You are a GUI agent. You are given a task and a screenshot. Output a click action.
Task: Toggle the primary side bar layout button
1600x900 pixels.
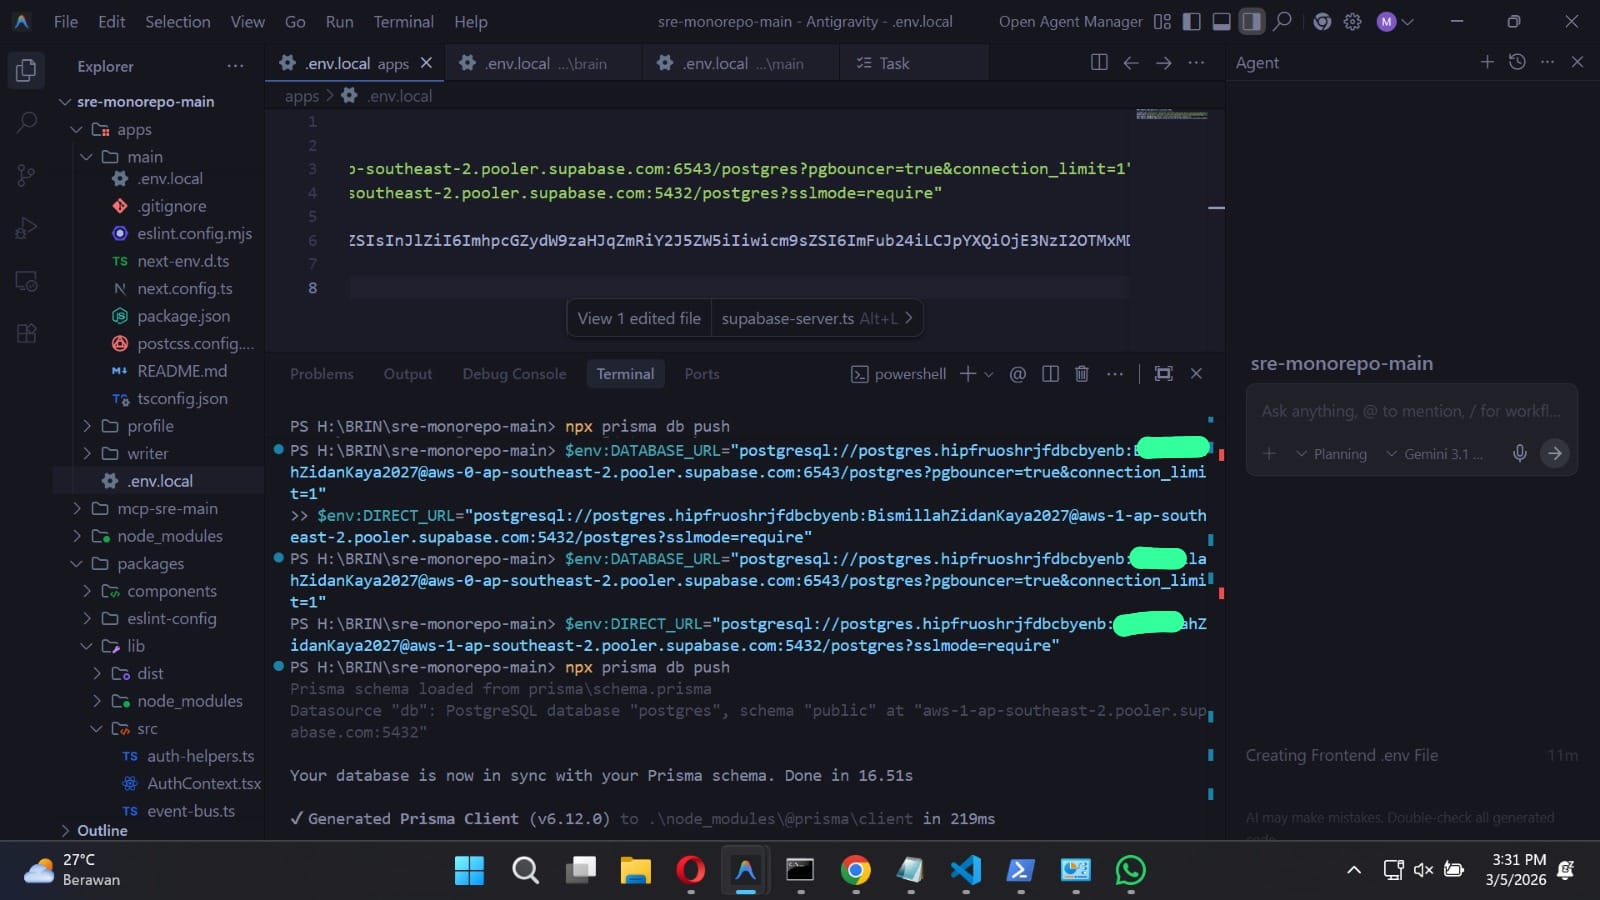pos(1192,21)
